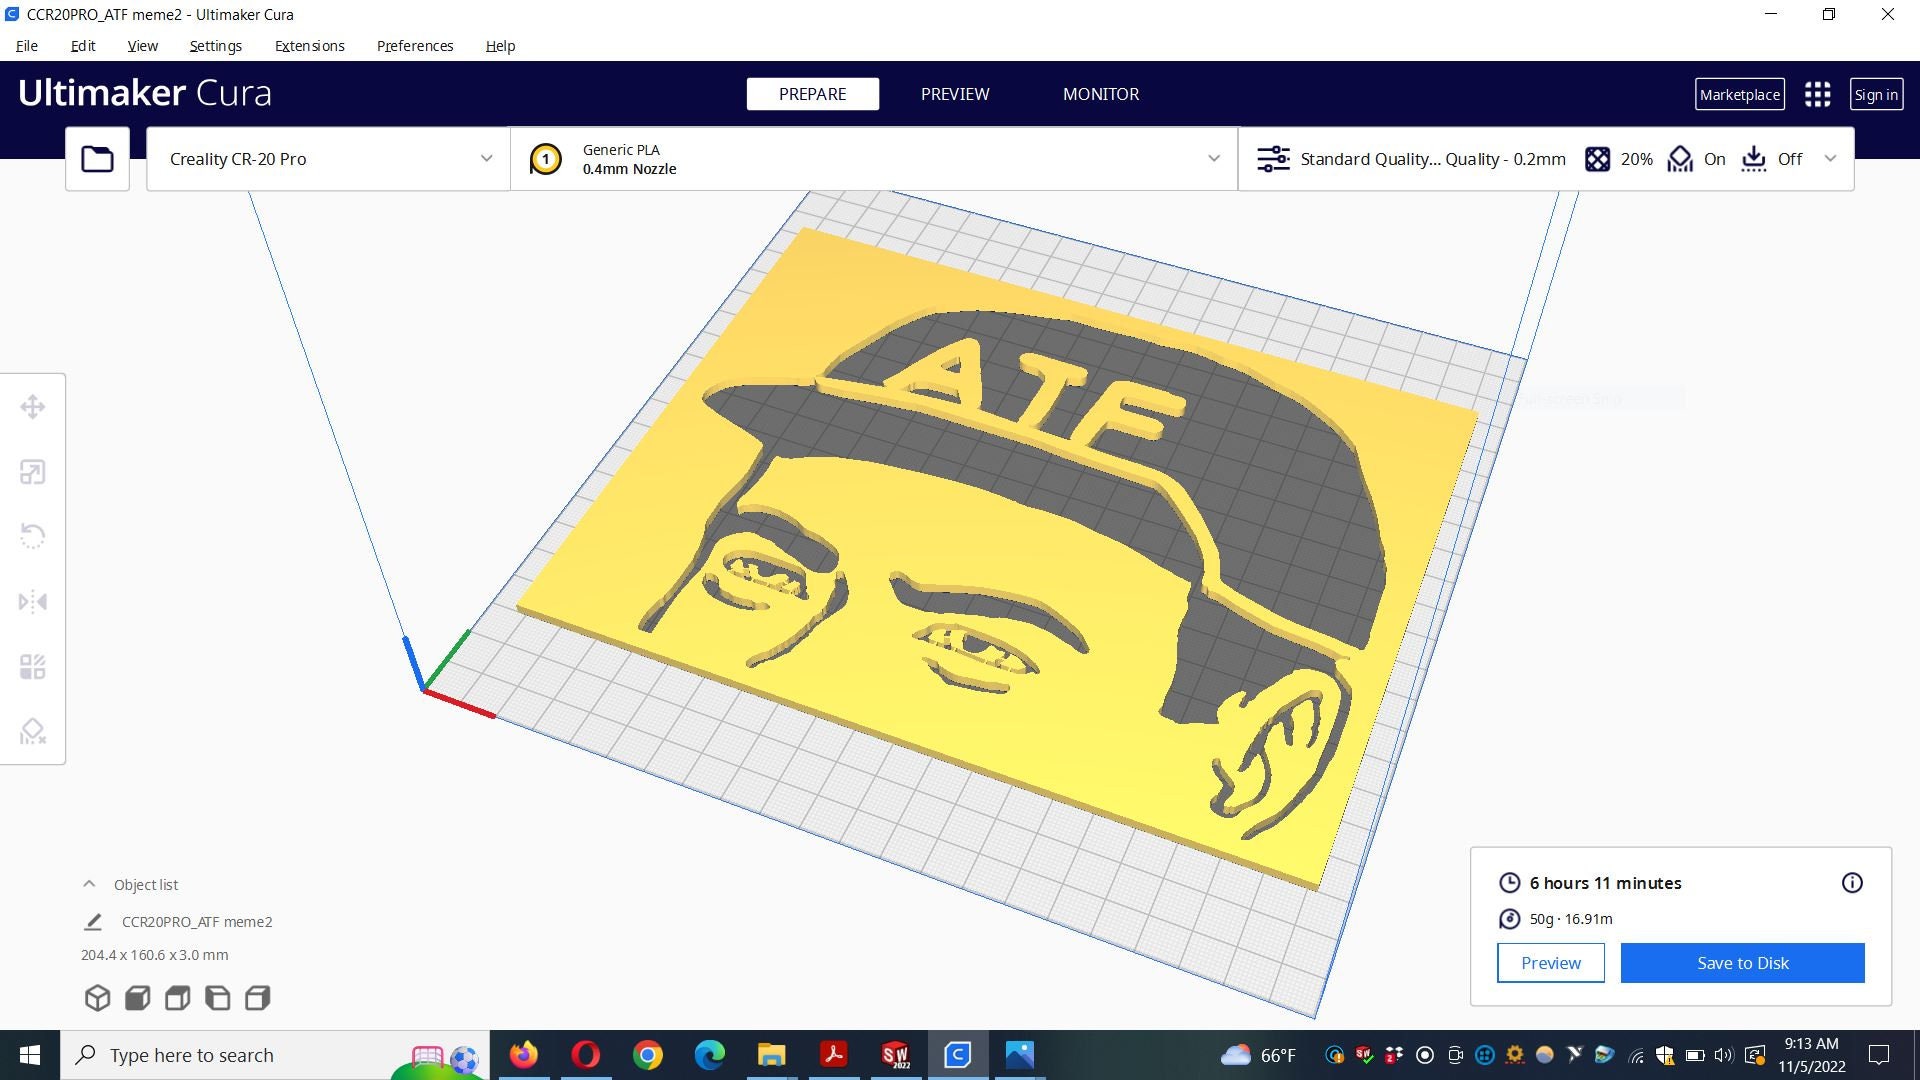1920x1080 pixels.
Task: Click the Save to Disk button
Action: pyautogui.click(x=1742, y=962)
